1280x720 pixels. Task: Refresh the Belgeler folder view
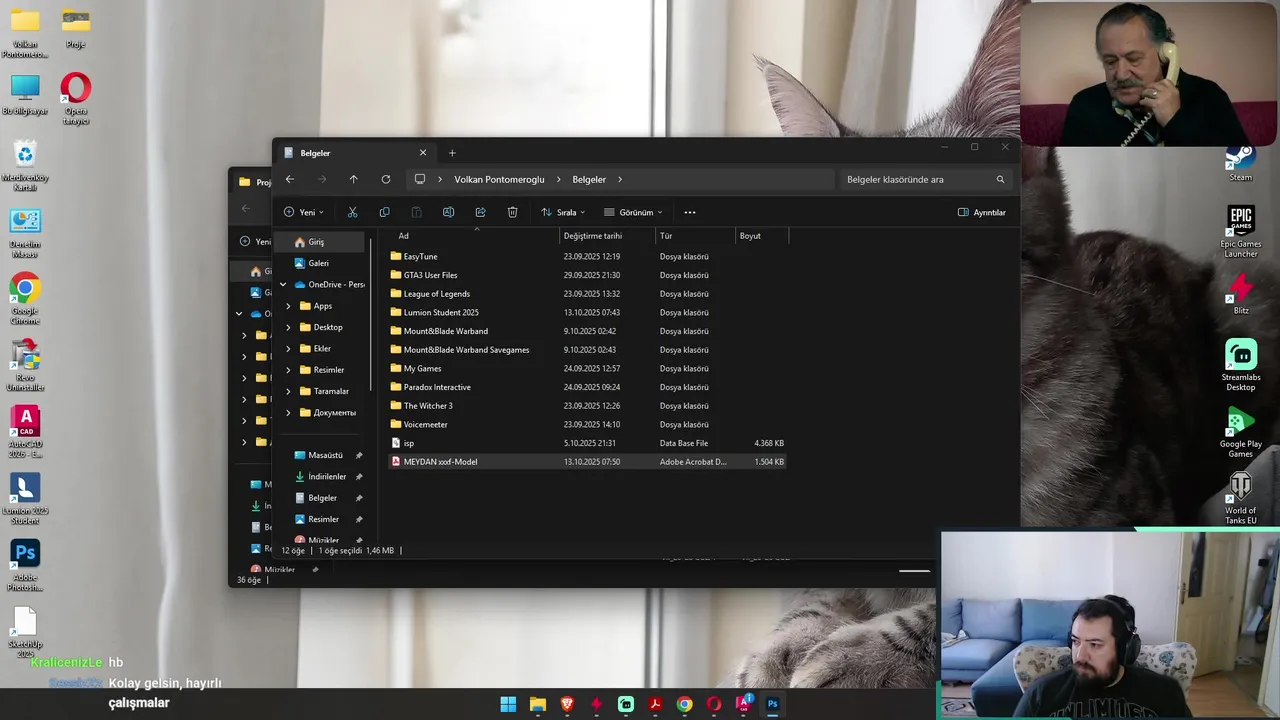pos(385,179)
